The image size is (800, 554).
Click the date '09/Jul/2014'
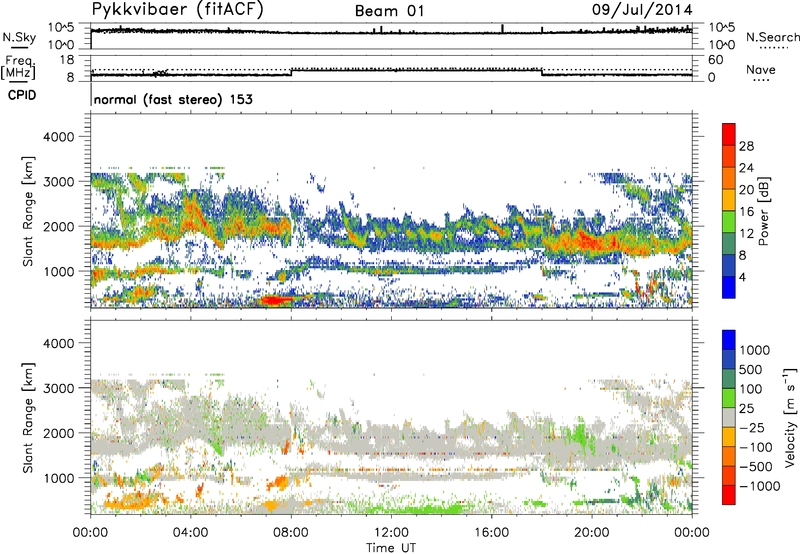pyautogui.click(x=642, y=10)
